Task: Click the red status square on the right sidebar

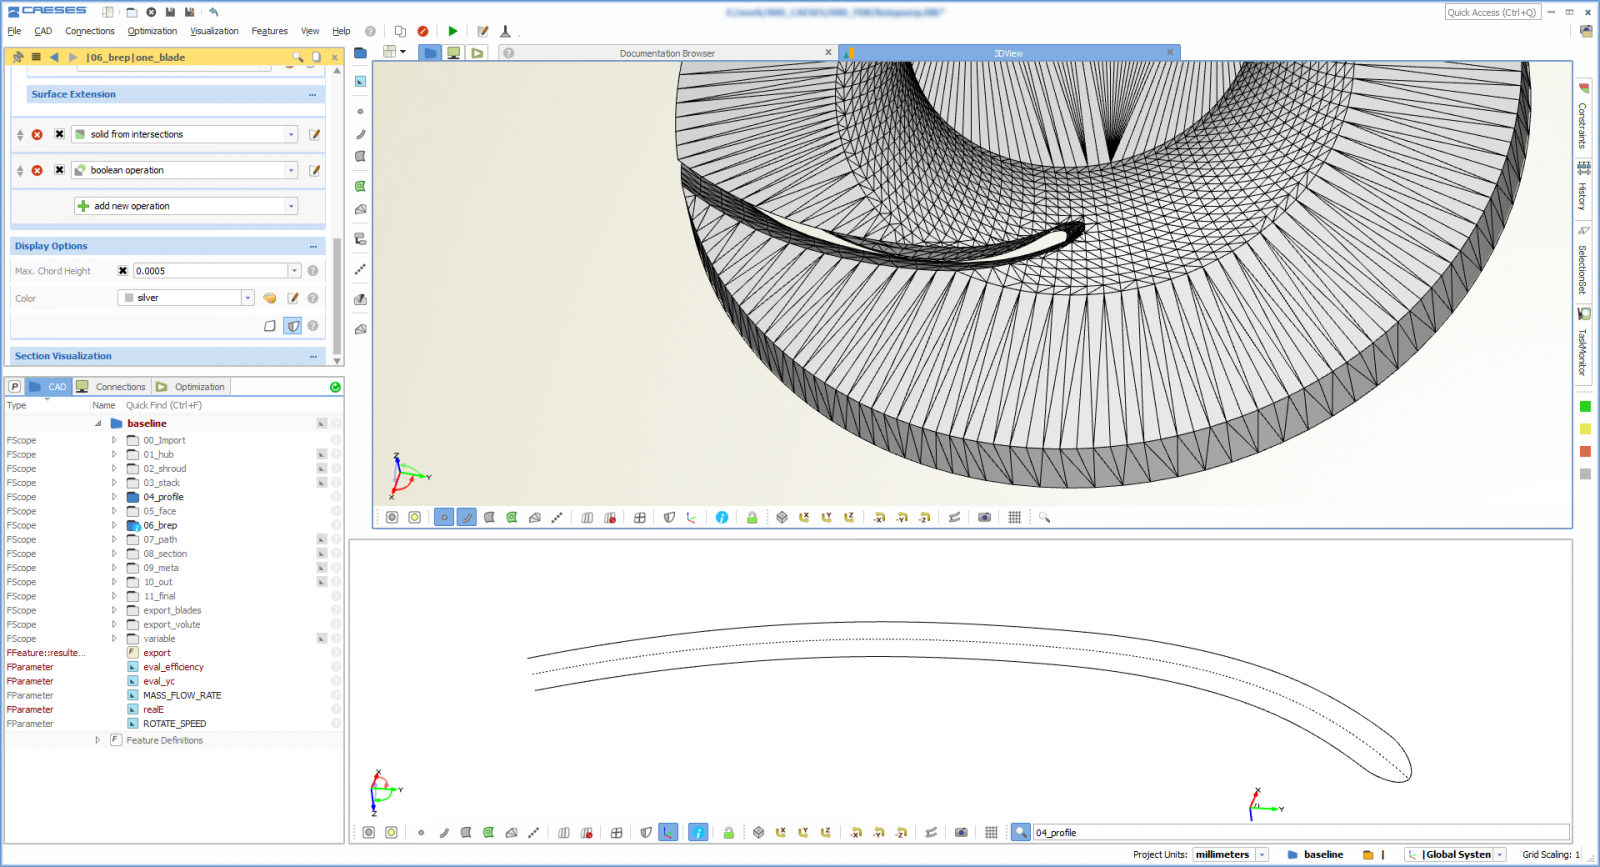Action: click(x=1585, y=451)
